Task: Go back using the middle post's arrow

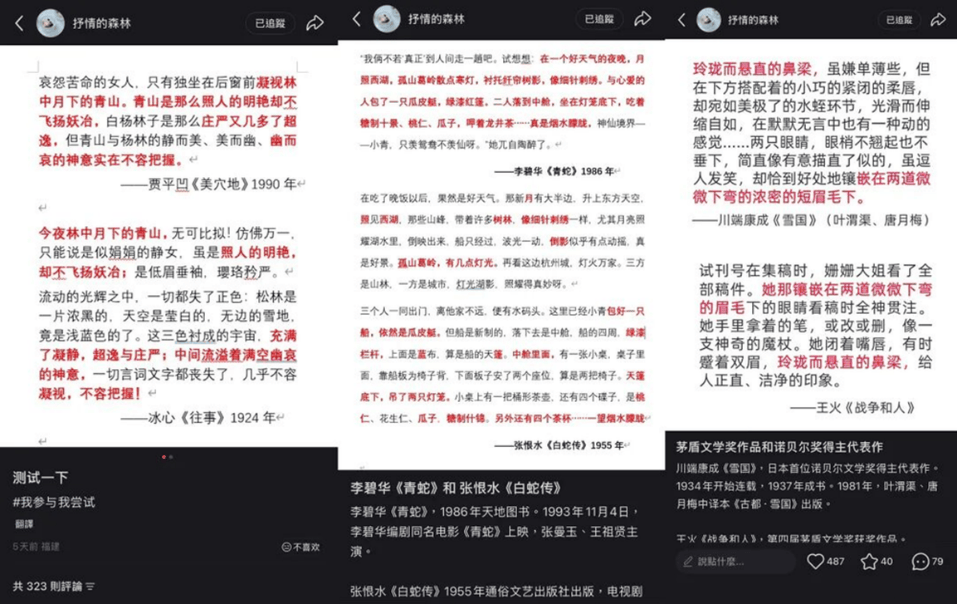Action: point(357,19)
